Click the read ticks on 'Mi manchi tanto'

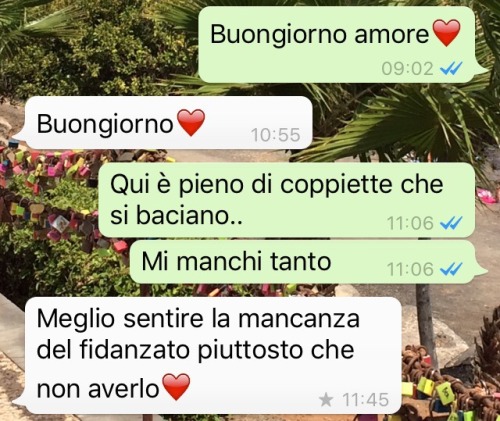point(451,269)
